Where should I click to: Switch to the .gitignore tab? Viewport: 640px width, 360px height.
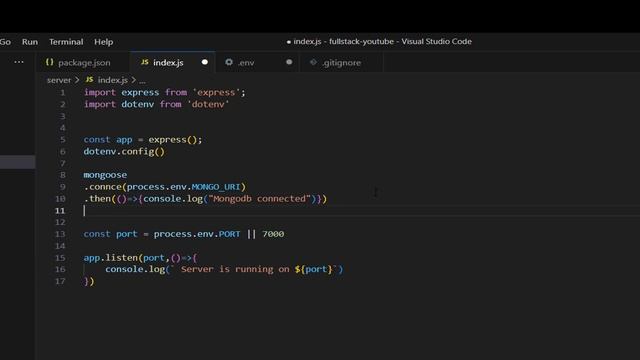tap(341, 62)
